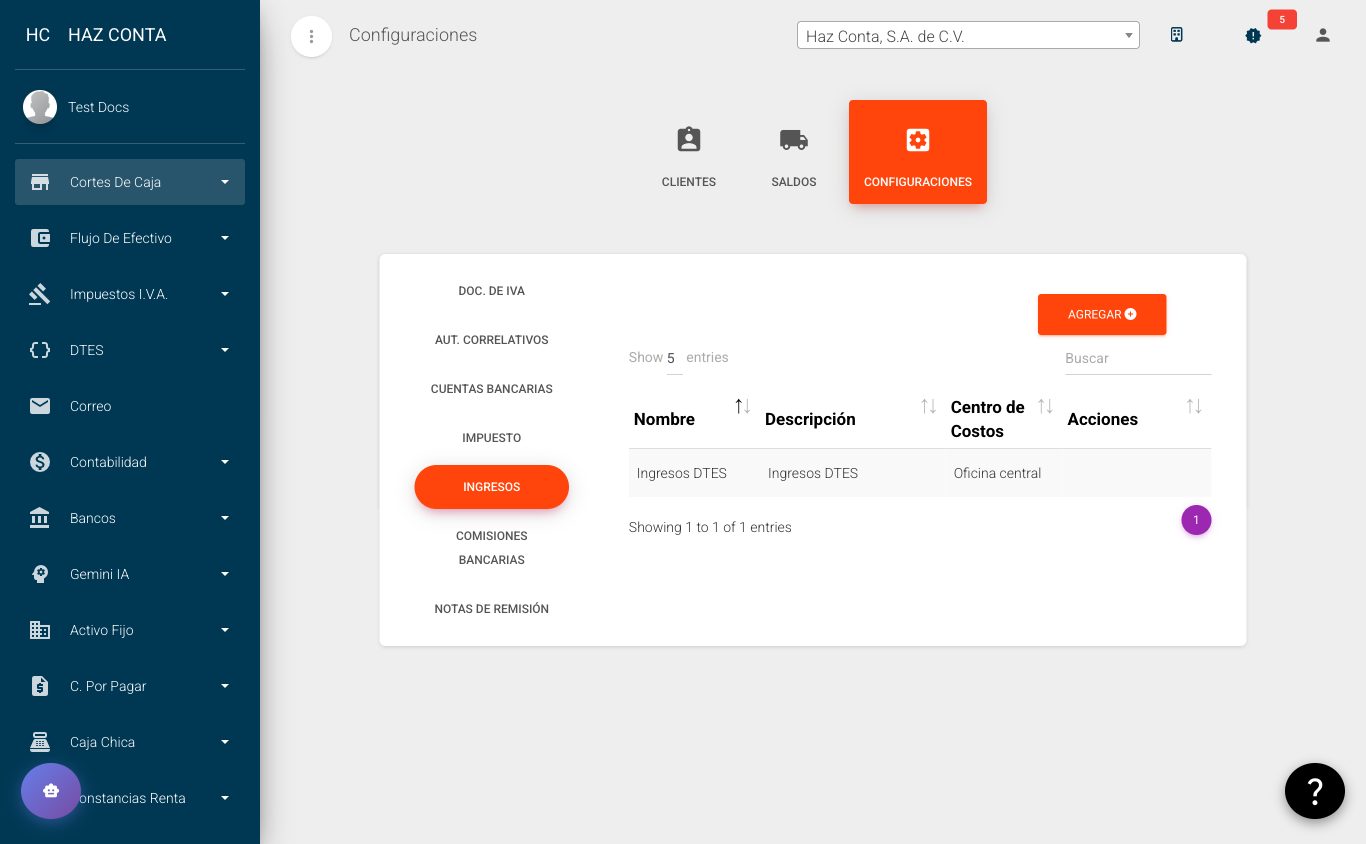Sort the Centro de Costos column

pos(1046,406)
